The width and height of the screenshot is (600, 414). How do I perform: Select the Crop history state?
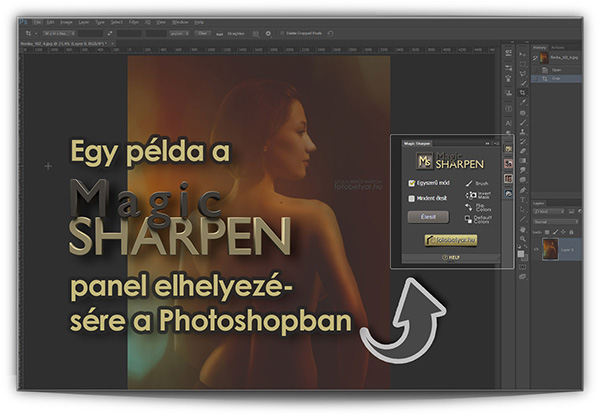tap(558, 78)
